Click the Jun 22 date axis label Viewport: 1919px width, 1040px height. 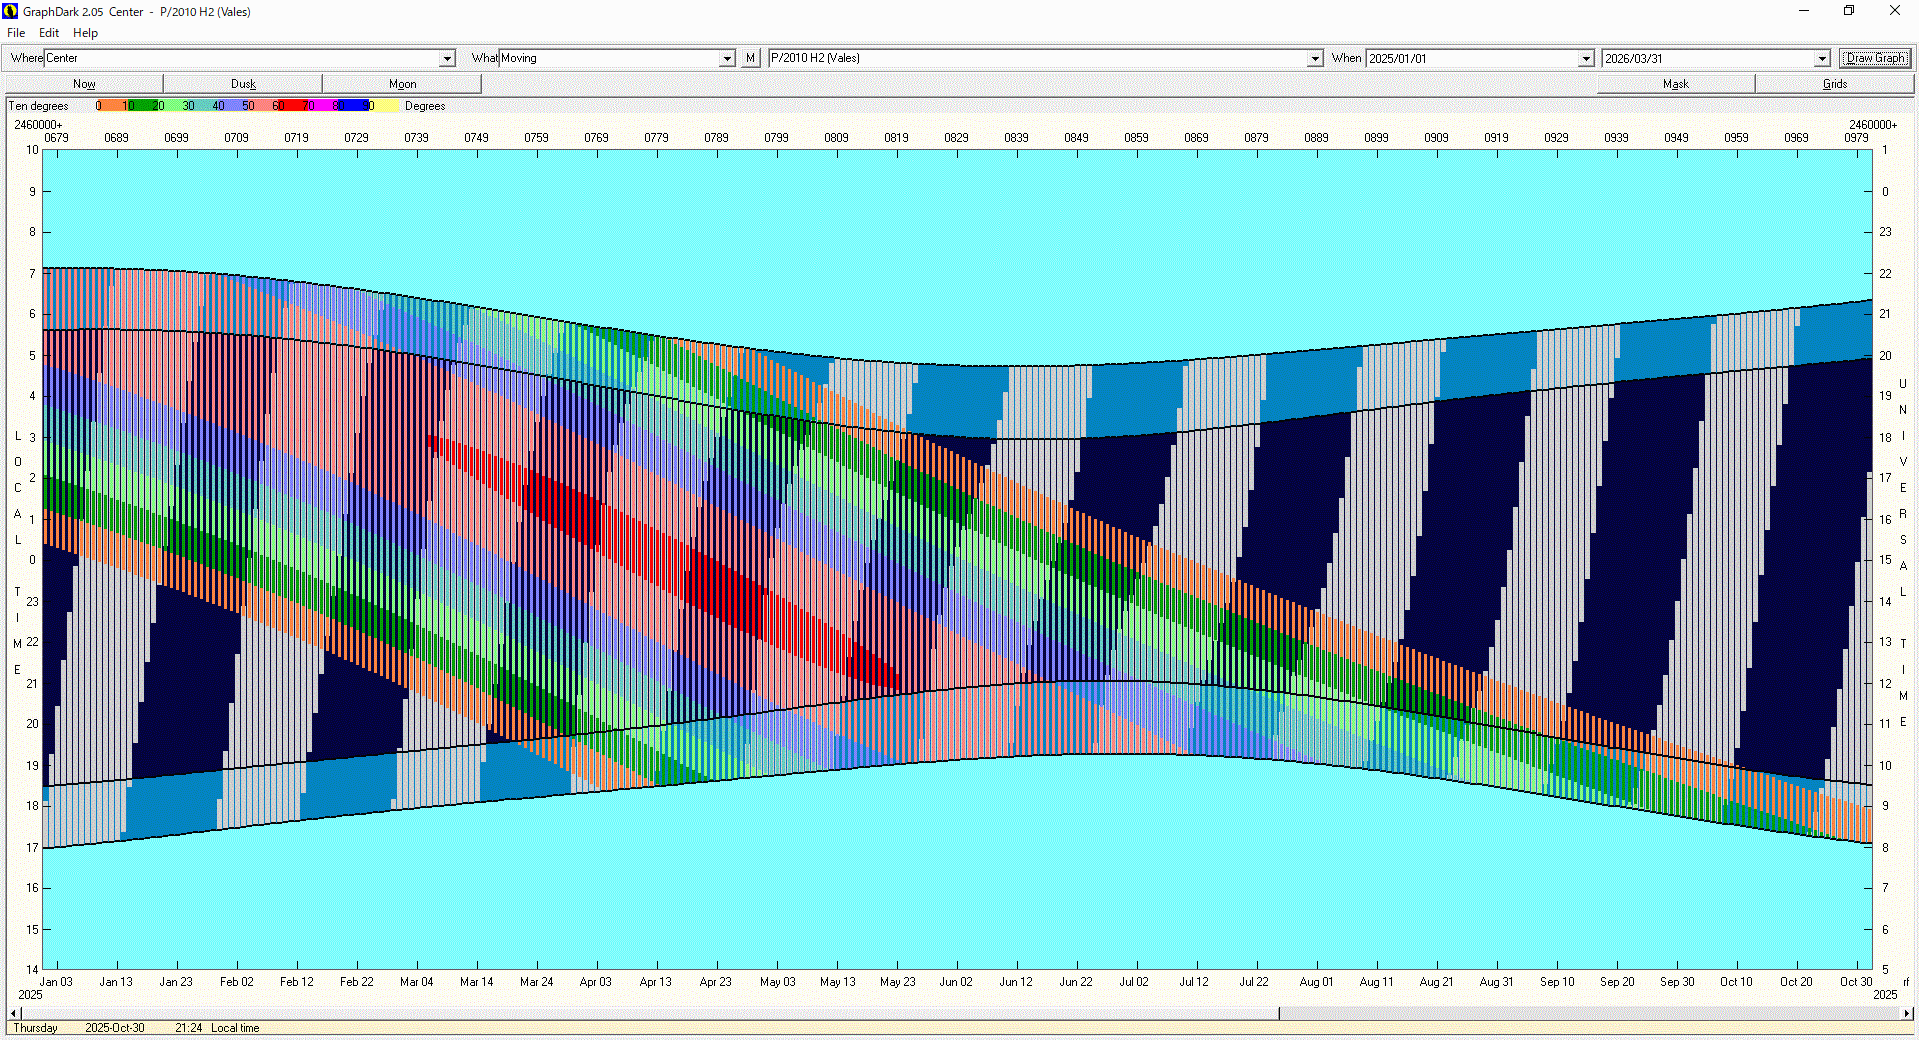click(x=1076, y=982)
